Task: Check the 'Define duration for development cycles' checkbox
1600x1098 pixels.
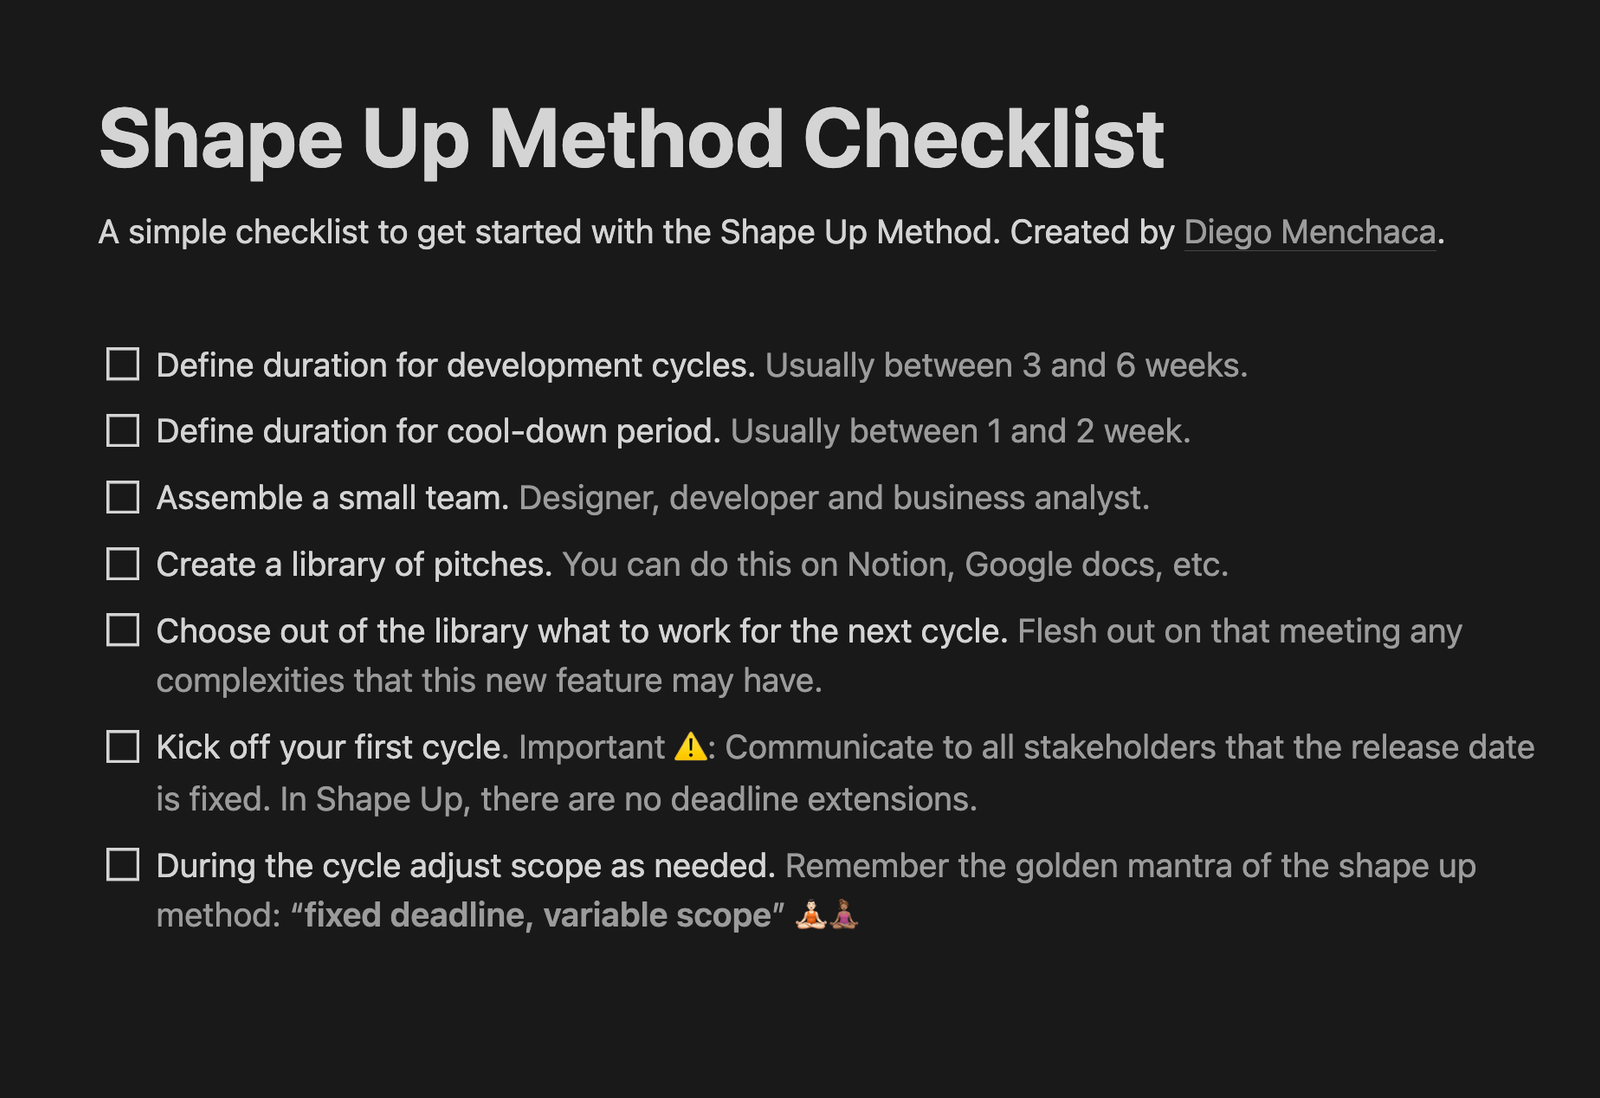Action: (x=123, y=364)
